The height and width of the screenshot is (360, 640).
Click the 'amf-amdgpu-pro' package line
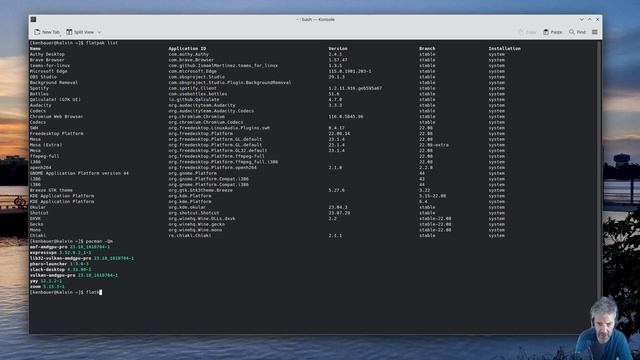pos(70,247)
